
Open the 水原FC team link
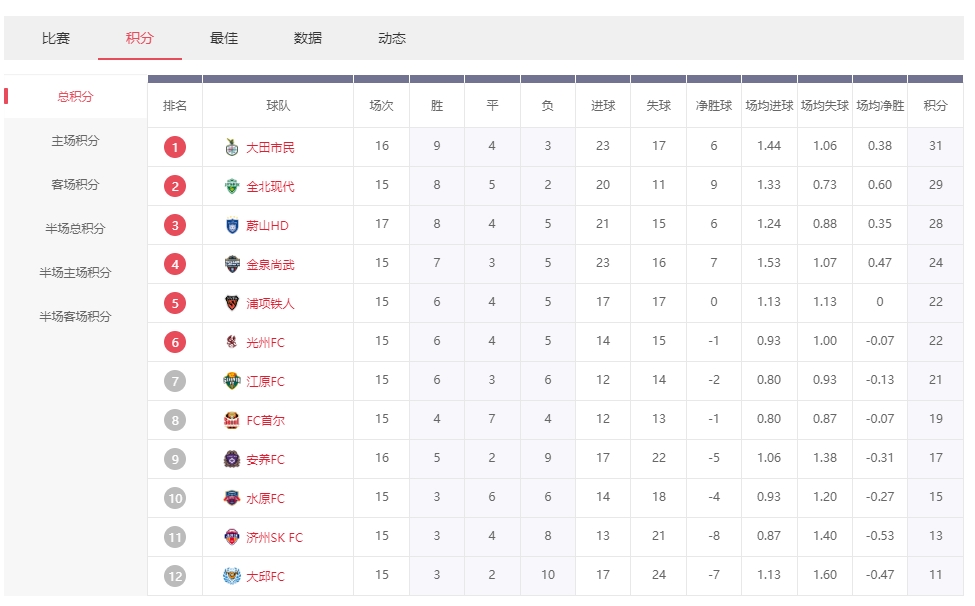click(265, 499)
